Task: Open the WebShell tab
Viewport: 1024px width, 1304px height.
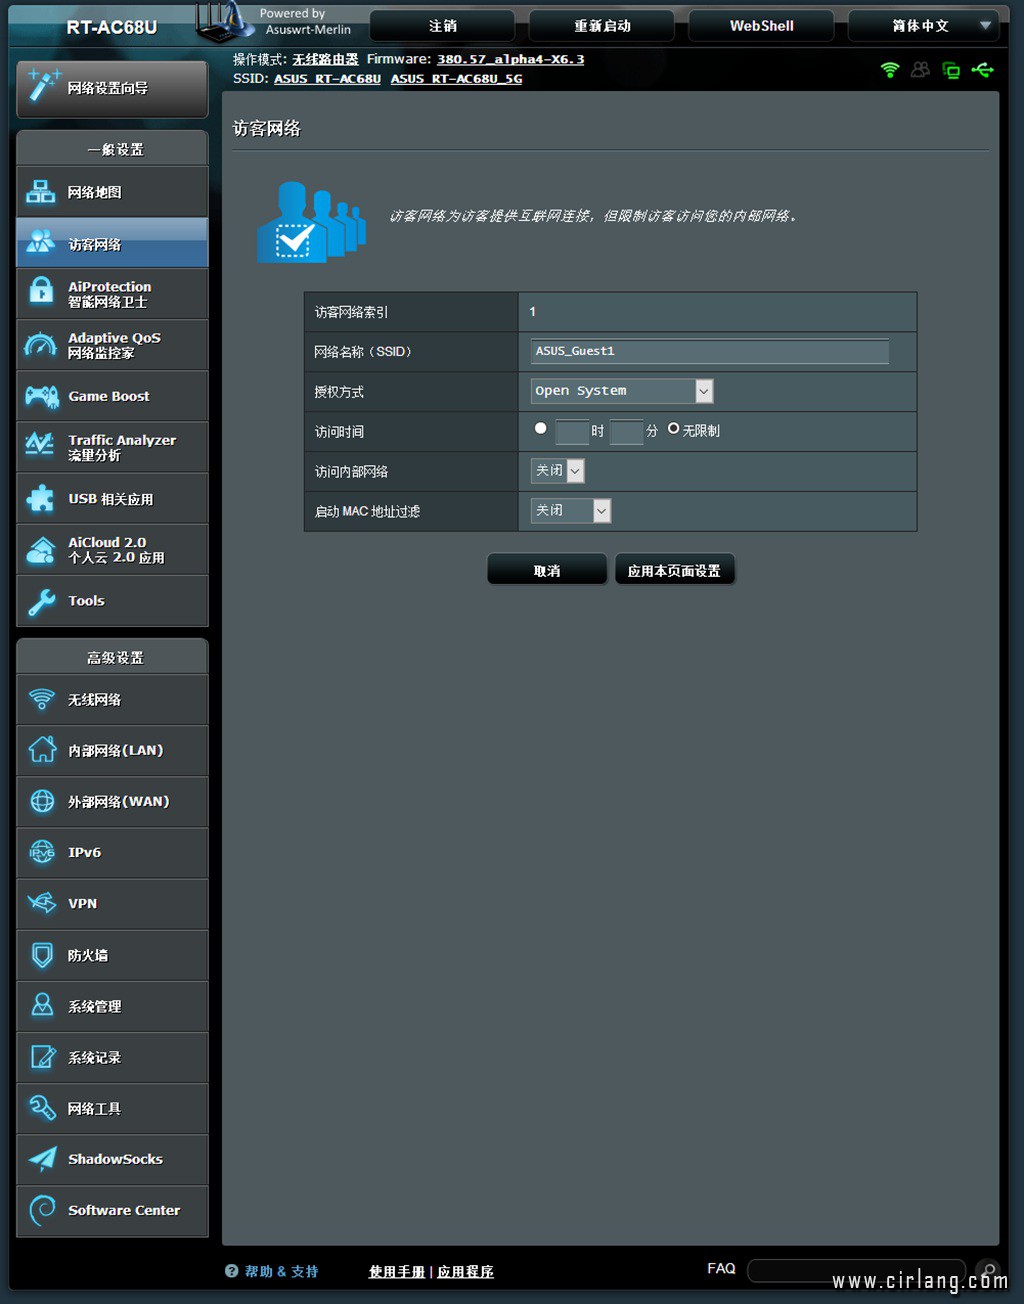Action: point(761,26)
